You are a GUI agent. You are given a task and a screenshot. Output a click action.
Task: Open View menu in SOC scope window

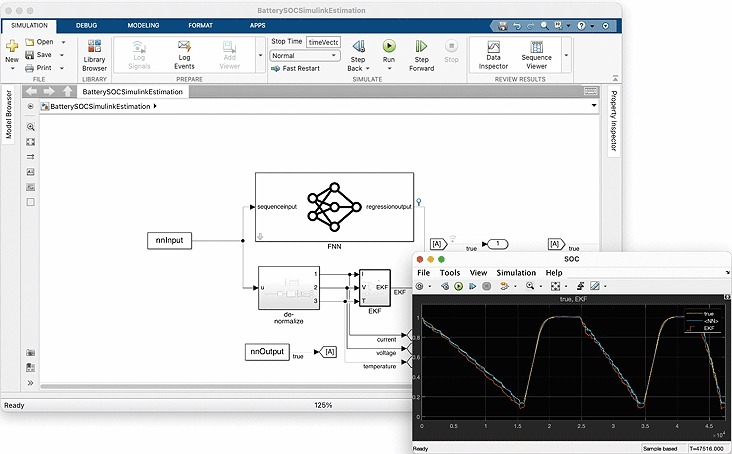click(x=478, y=273)
